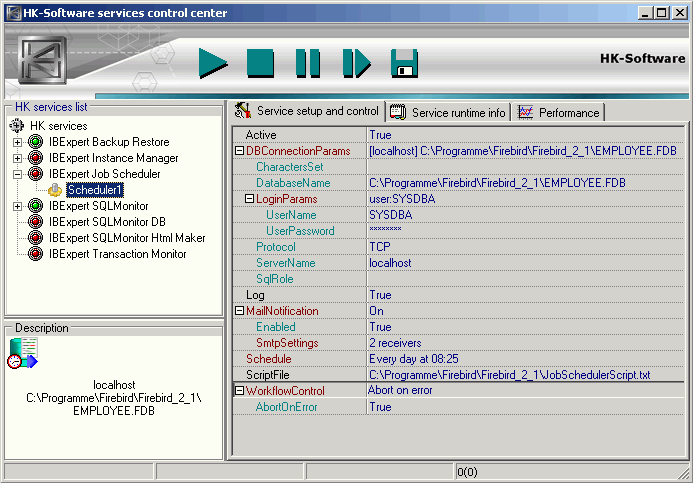Collapse the MailNotification property group

coord(239,311)
